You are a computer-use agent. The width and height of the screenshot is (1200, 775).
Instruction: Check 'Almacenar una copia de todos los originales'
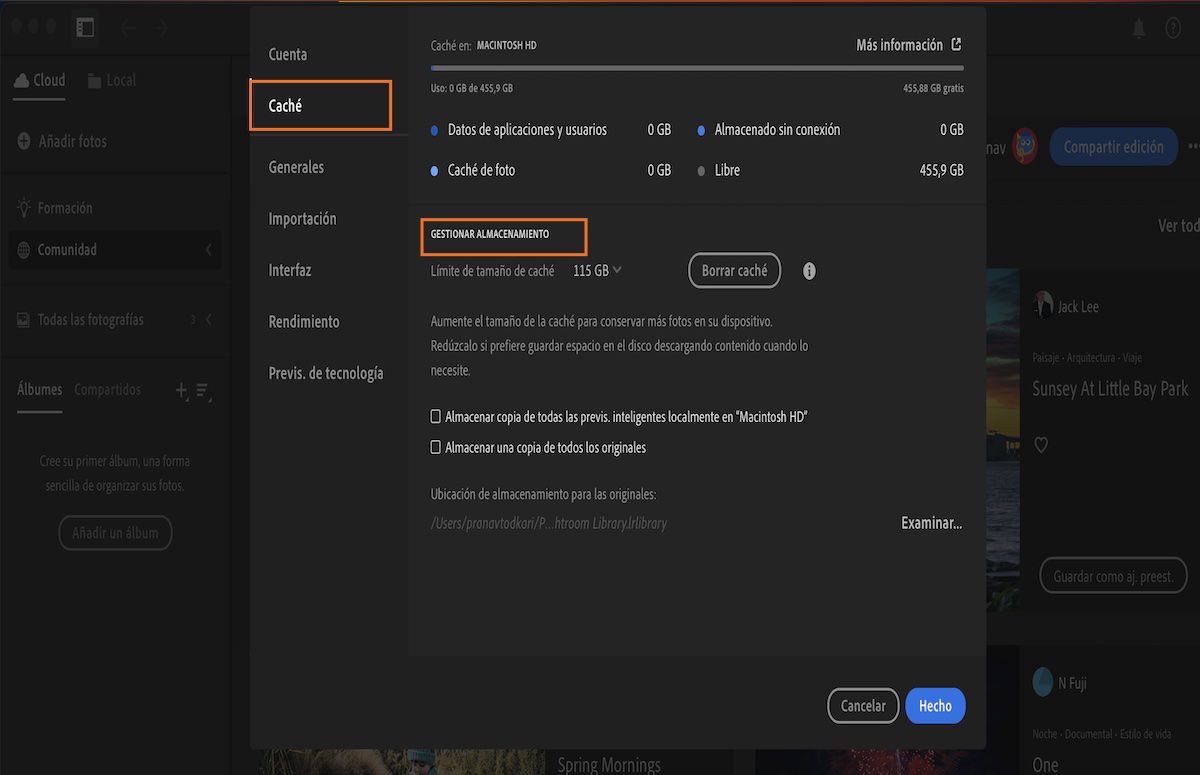(x=436, y=447)
